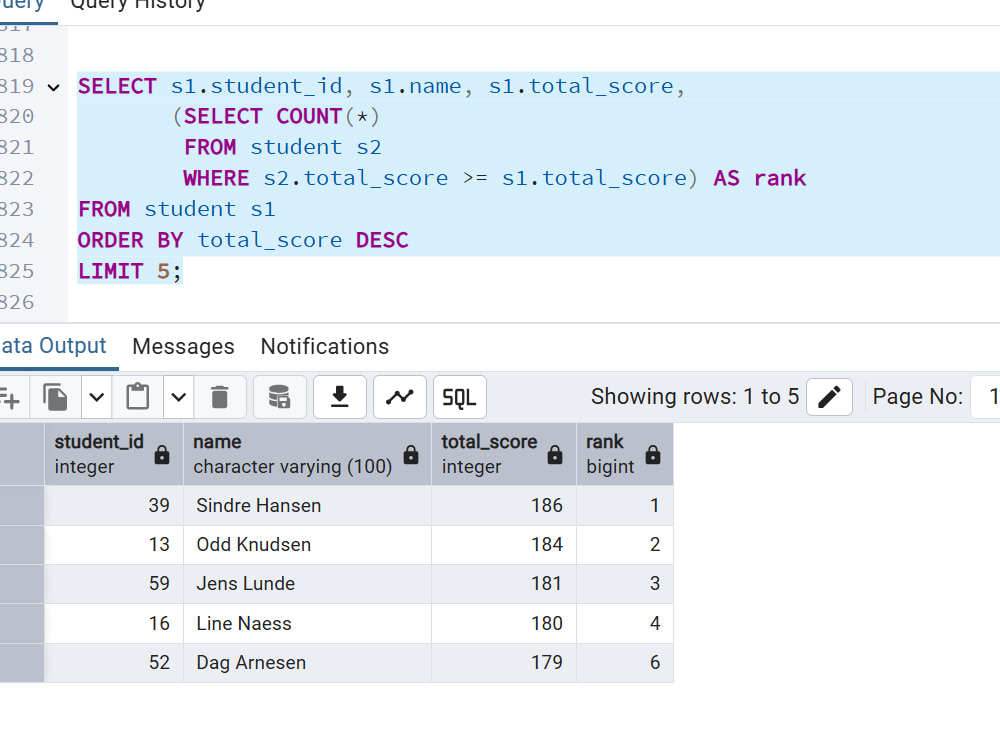
Task: Click the total_score column header
Action: [504, 454]
